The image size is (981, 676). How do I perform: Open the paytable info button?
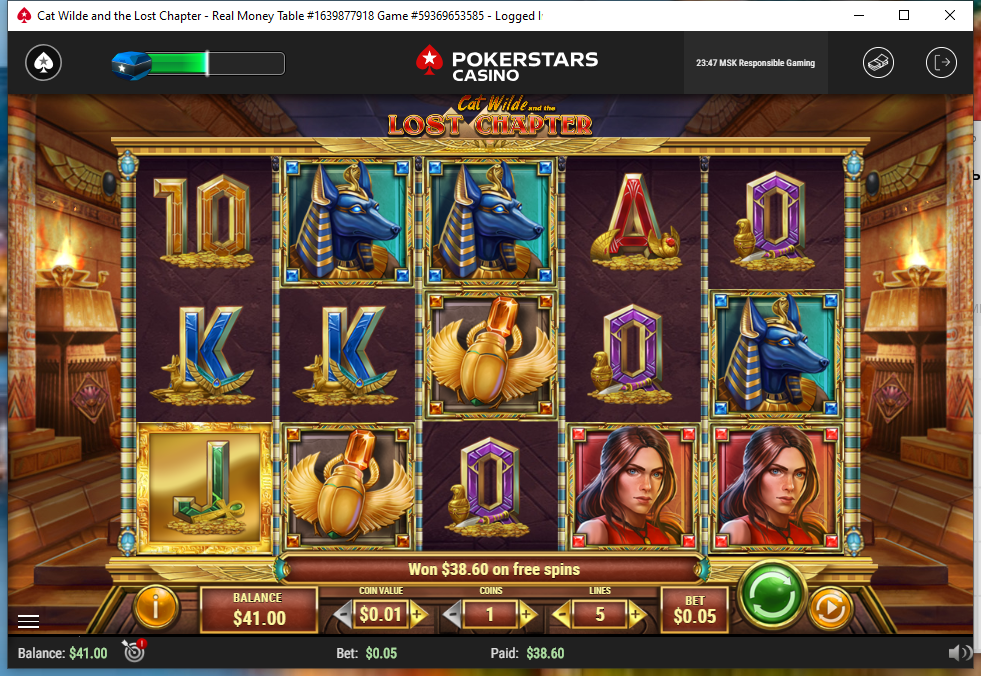[x=155, y=607]
